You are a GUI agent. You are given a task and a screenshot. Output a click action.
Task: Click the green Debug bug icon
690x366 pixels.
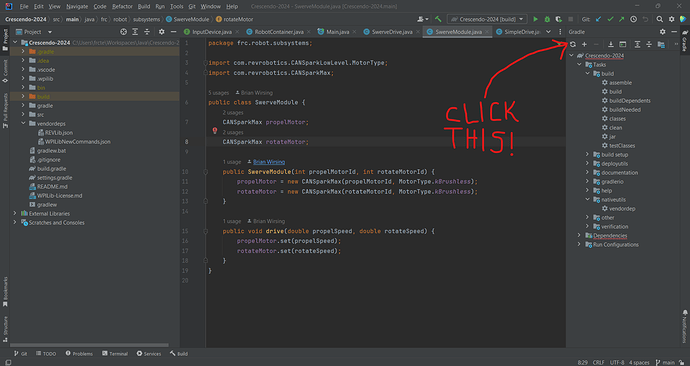coord(547,19)
